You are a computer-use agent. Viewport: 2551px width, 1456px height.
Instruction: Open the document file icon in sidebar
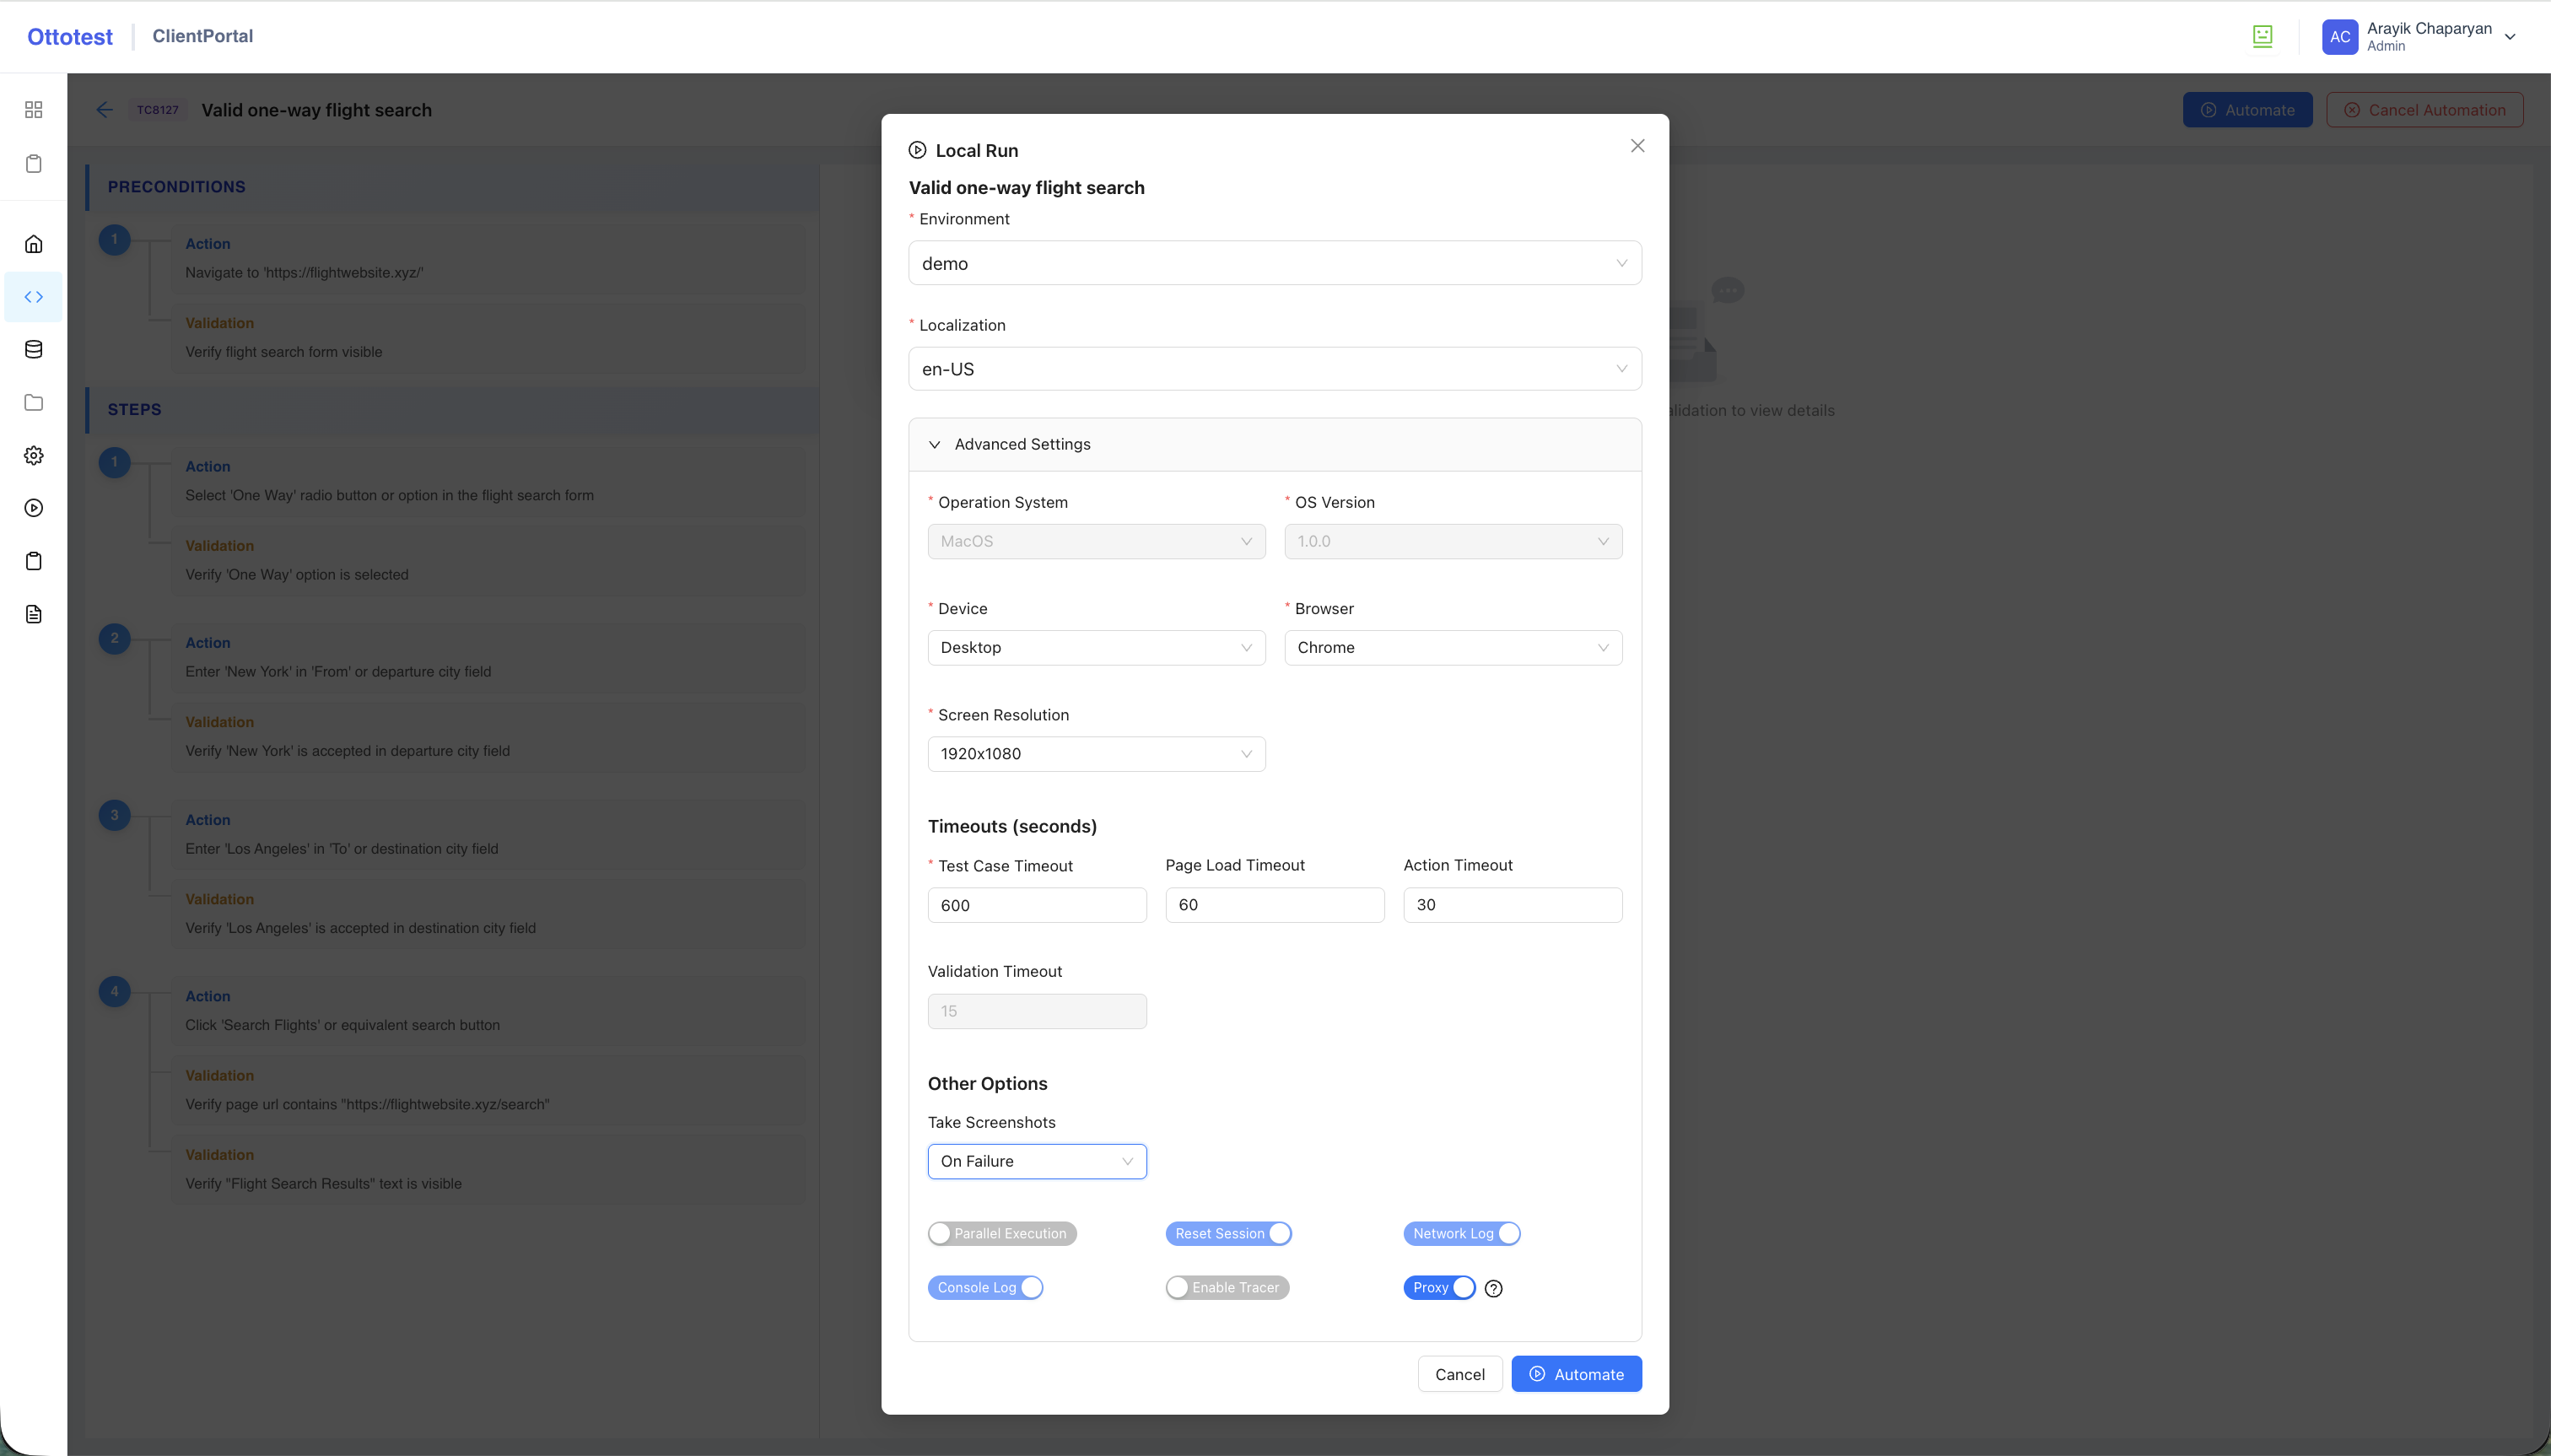pyautogui.click(x=34, y=614)
